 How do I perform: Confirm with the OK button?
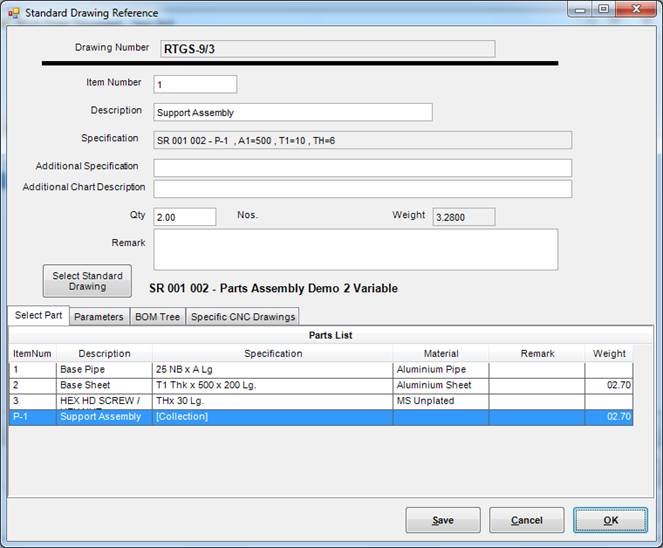coord(610,520)
